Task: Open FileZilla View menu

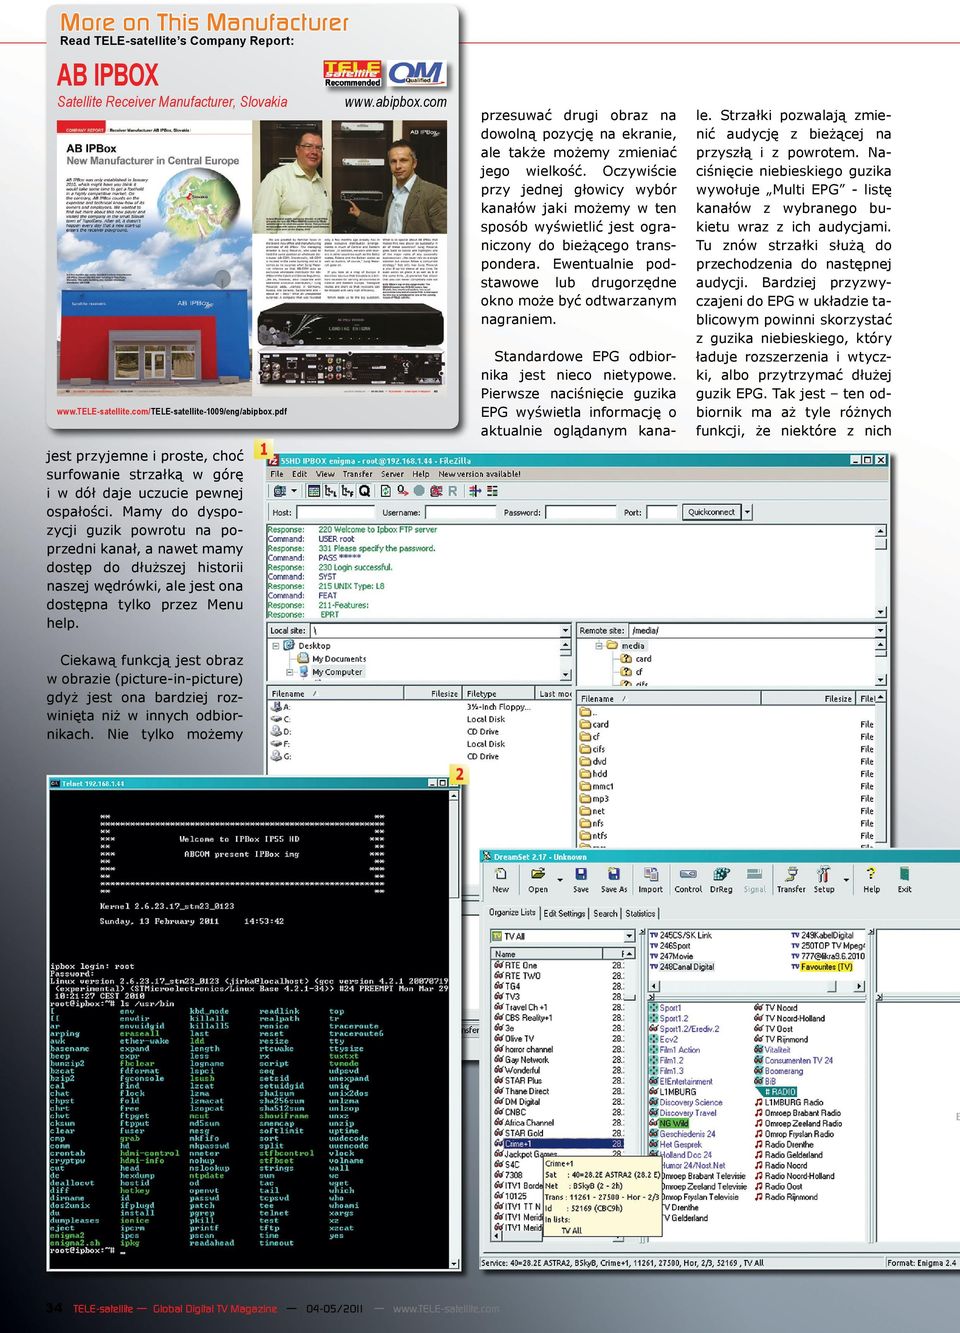Action: coord(325,474)
